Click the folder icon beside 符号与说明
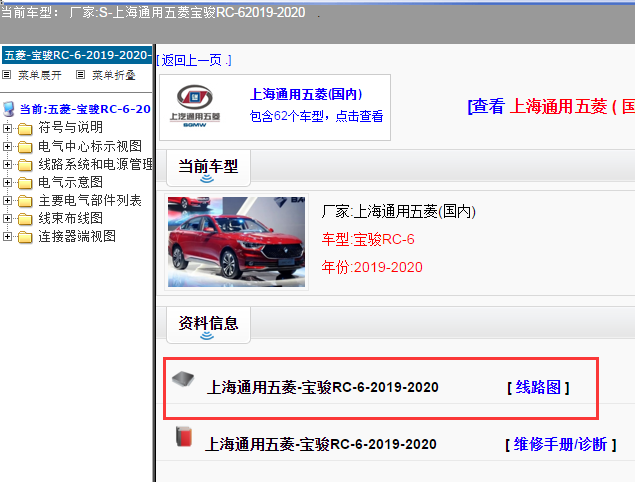The image size is (635, 482). click(25, 129)
